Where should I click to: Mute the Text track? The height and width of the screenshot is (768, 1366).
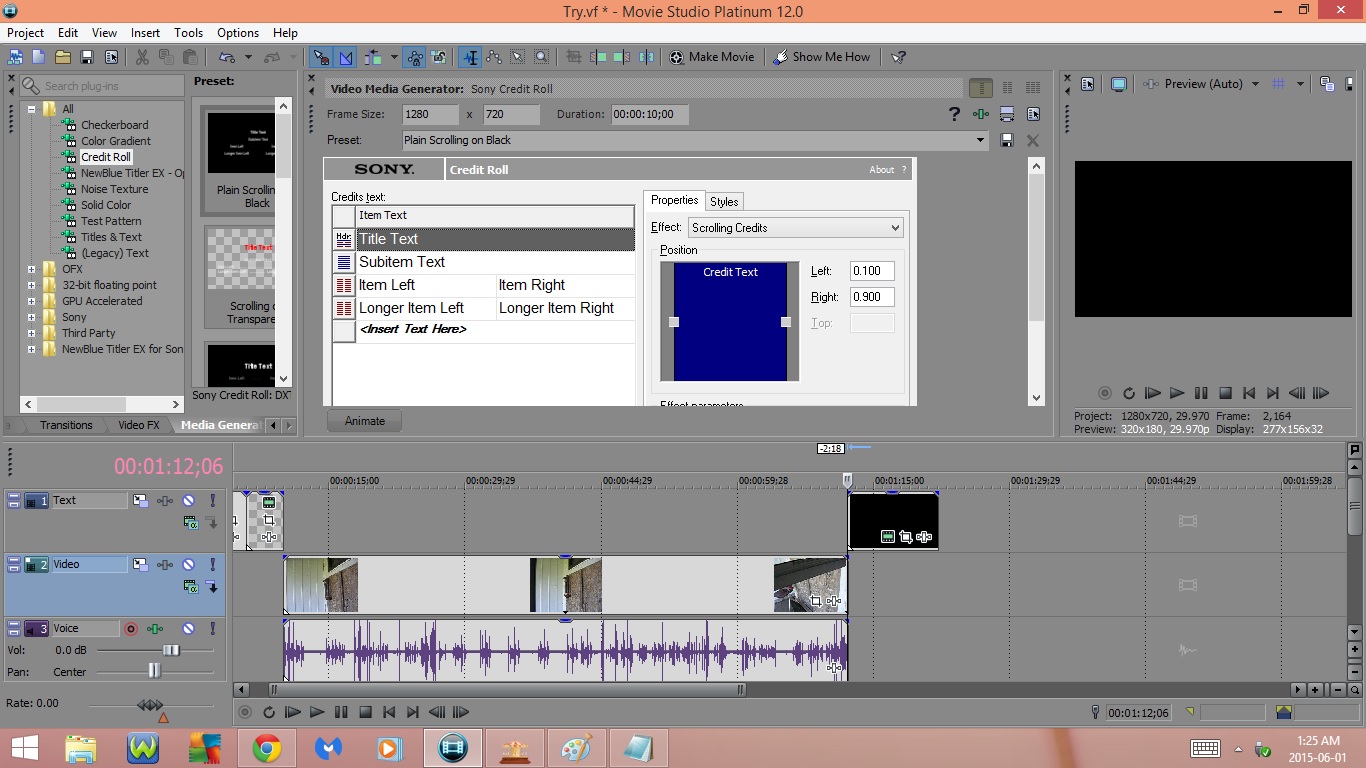pyautogui.click(x=188, y=500)
